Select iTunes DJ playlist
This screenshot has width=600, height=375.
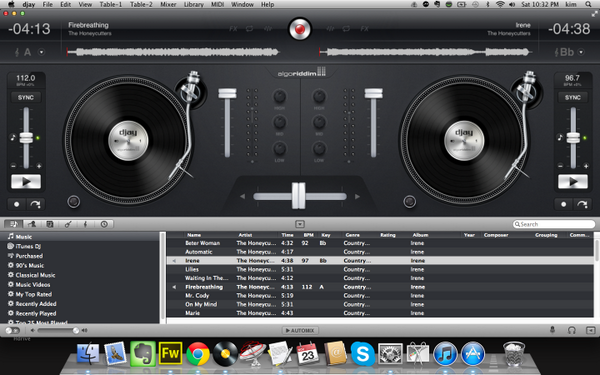pyautogui.click(x=28, y=246)
